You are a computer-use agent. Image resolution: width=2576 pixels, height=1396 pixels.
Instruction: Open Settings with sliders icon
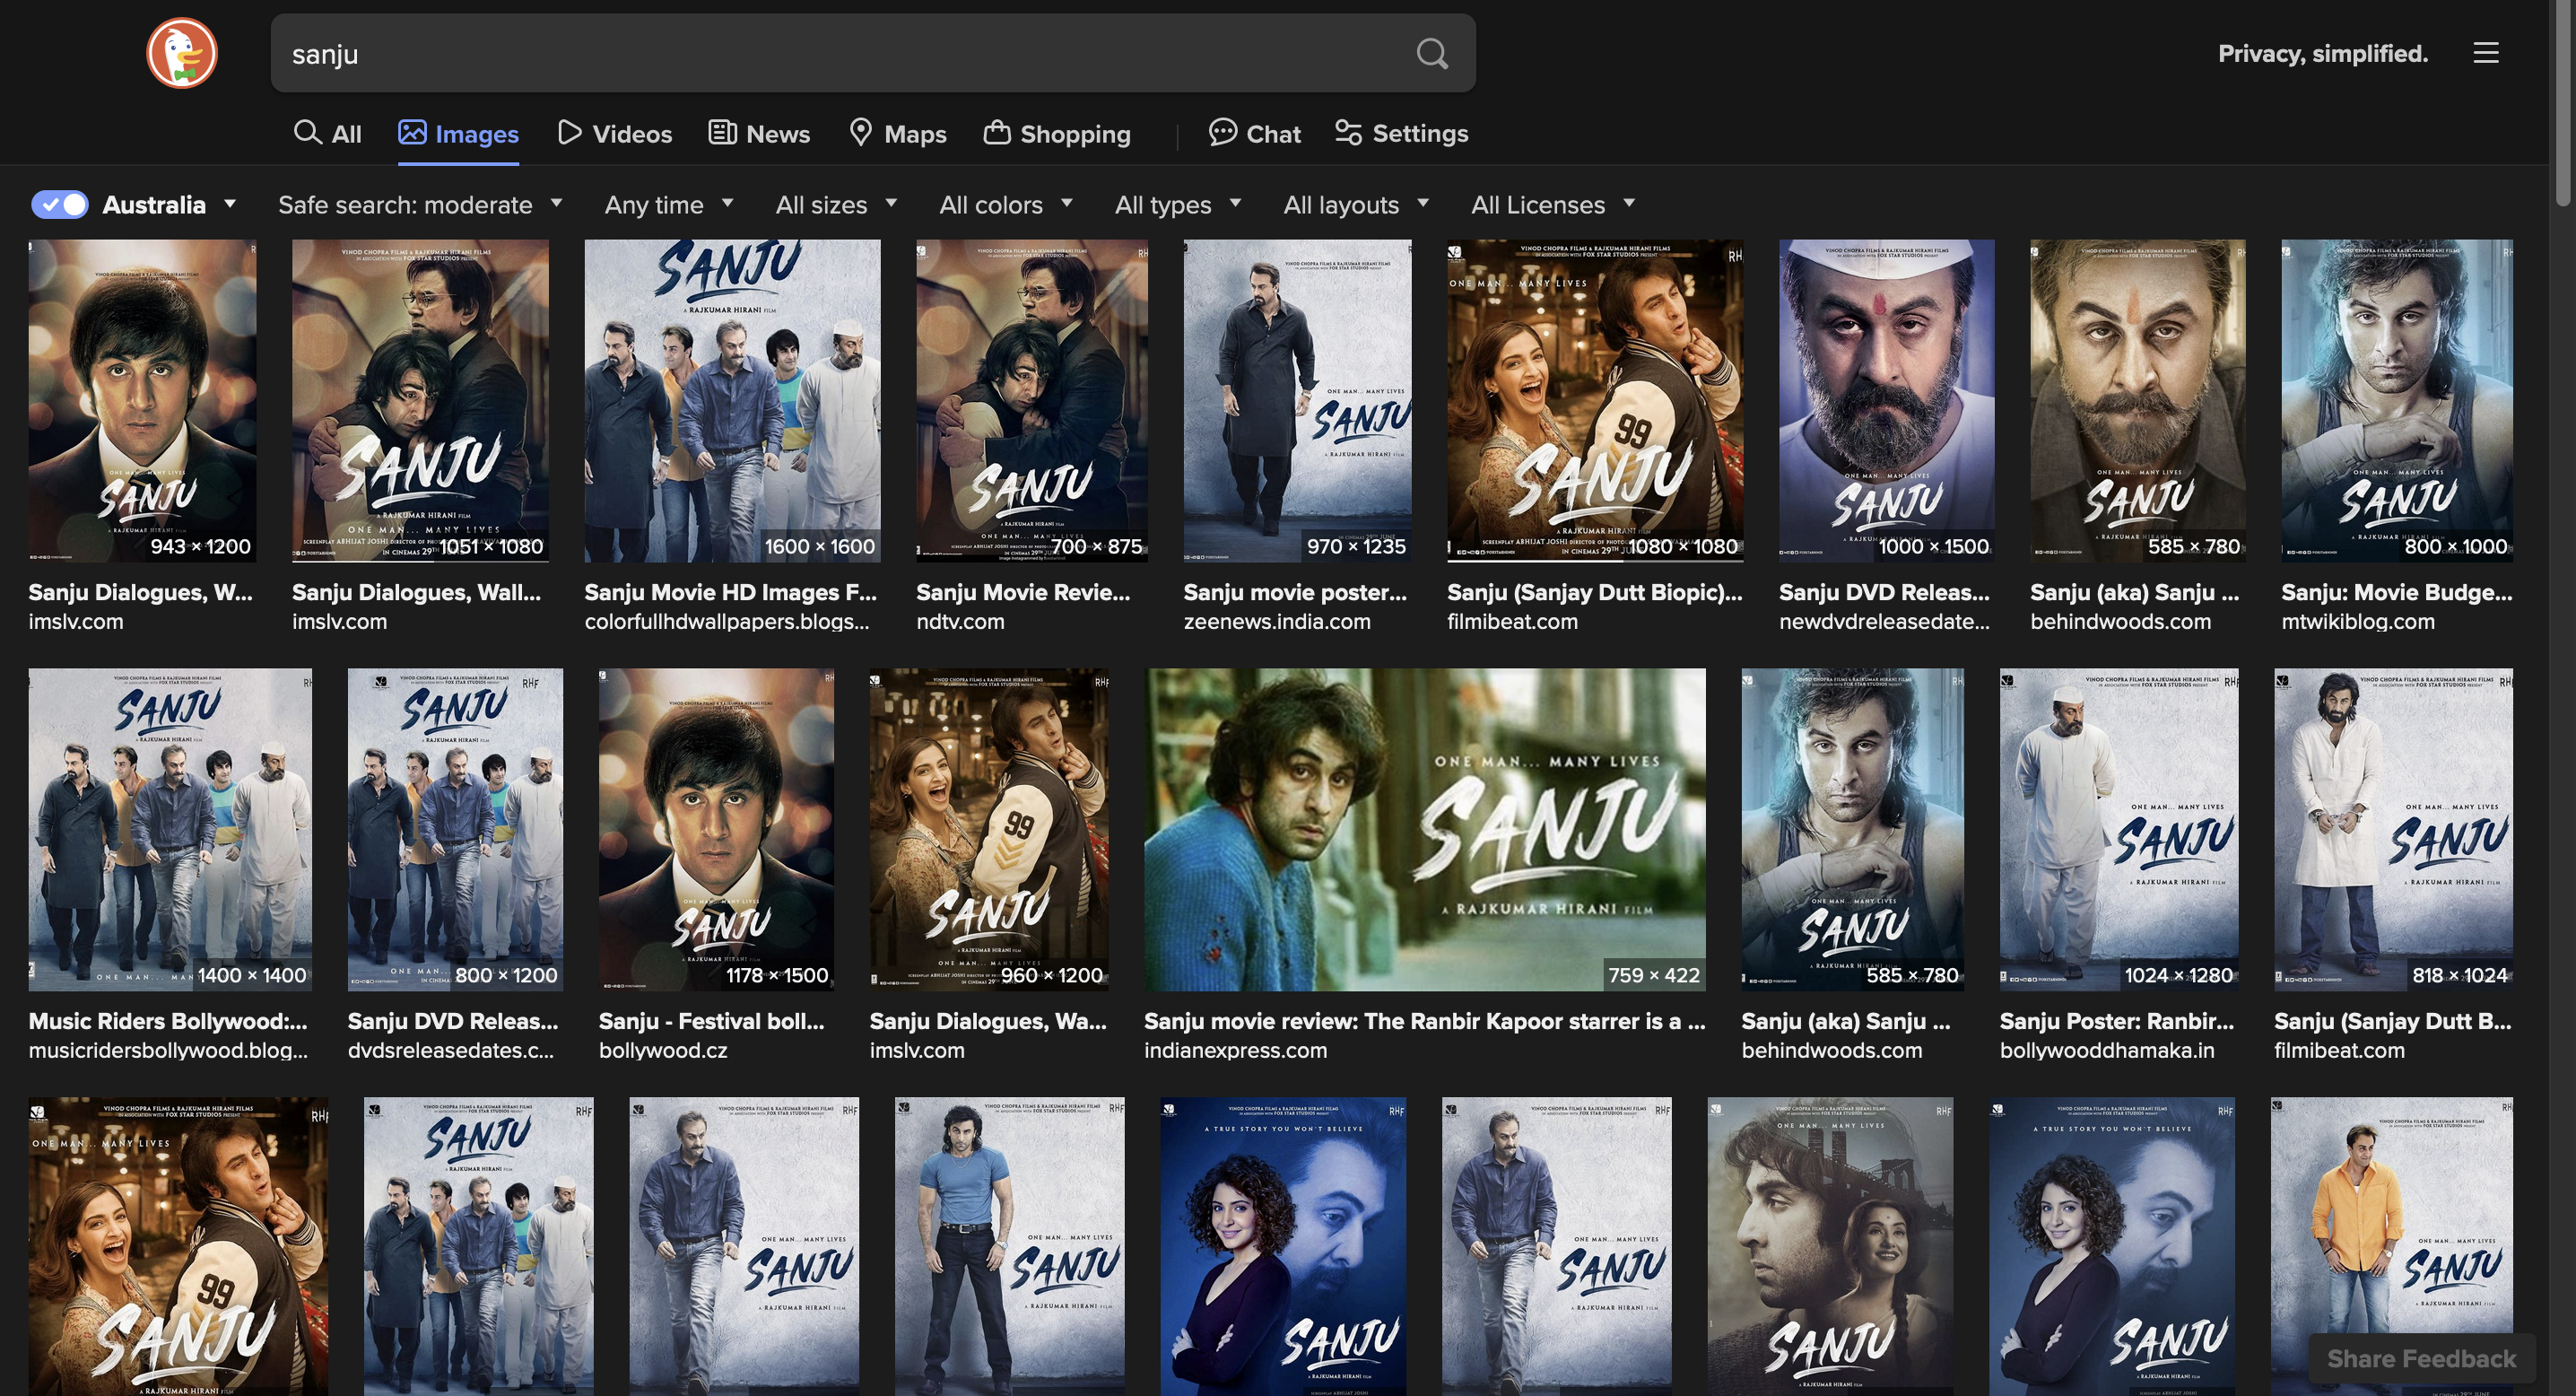point(1401,133)
